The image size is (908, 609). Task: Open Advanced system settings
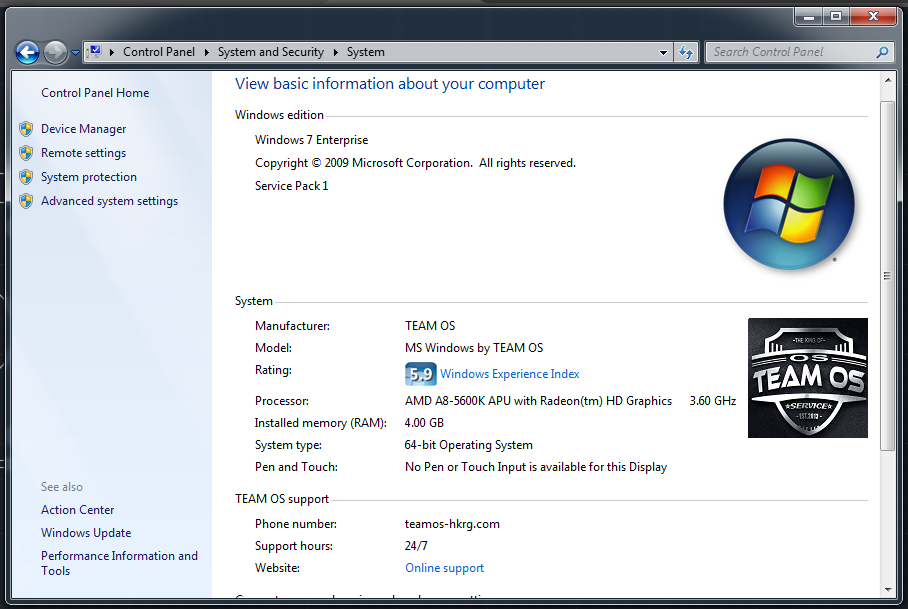(x=109, y=201)
